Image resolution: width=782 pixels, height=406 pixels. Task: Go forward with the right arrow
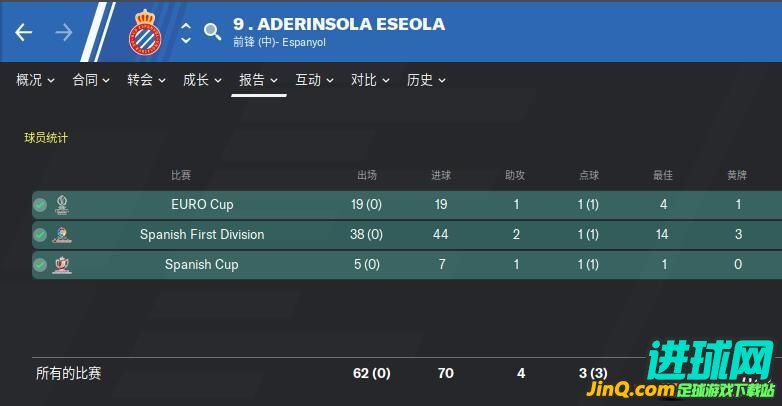tap(64, 32)
